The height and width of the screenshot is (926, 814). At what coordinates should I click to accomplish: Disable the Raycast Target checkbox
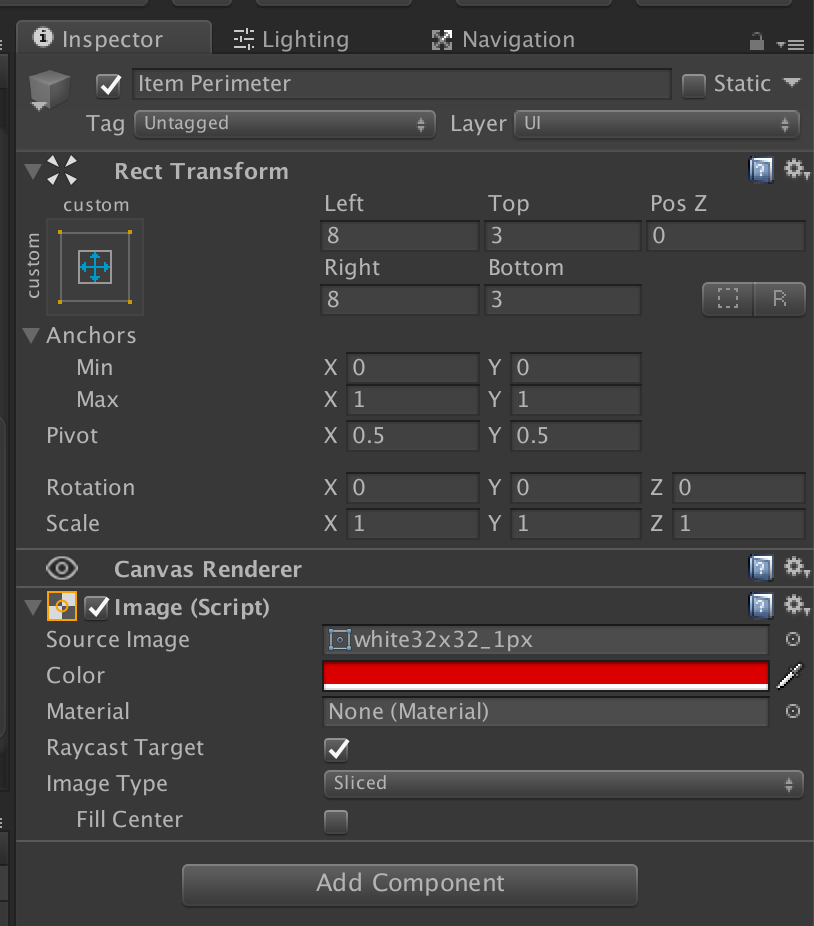point(335,748)
